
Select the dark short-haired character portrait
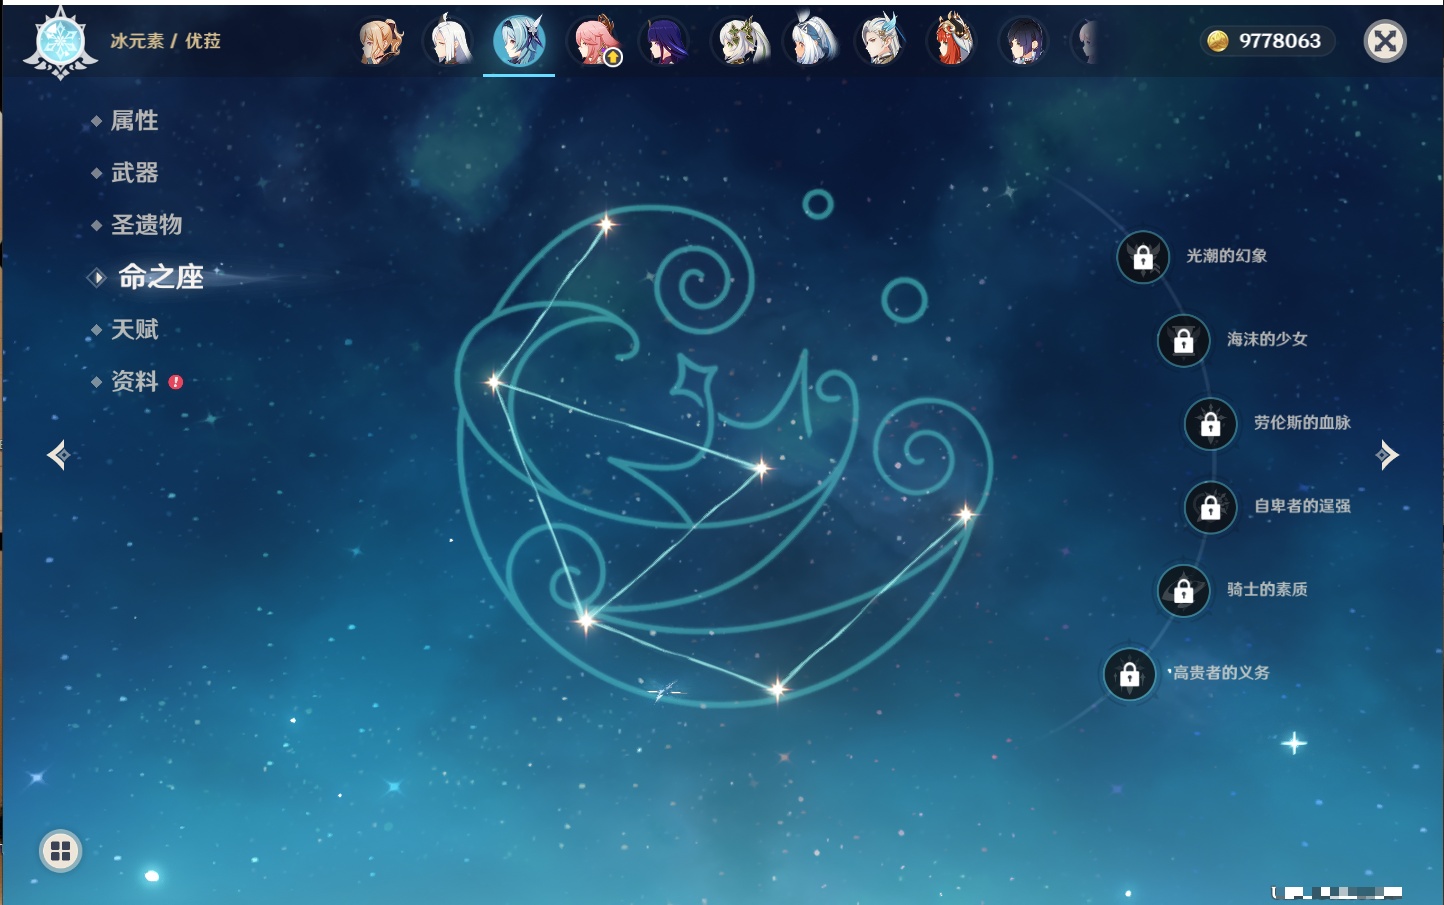coord(1023,41)
